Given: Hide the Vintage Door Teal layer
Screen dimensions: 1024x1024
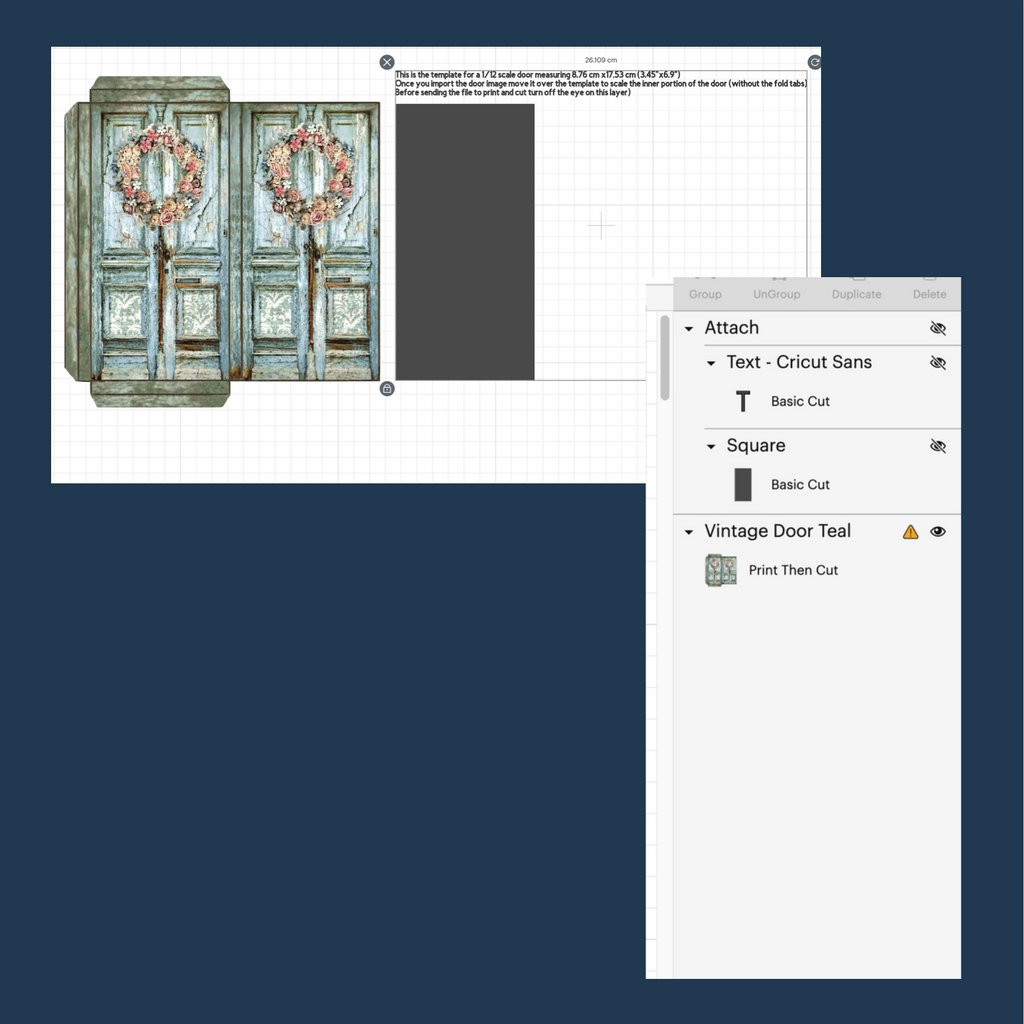Looking at the screenshot, I should click(x=938, y=532).
